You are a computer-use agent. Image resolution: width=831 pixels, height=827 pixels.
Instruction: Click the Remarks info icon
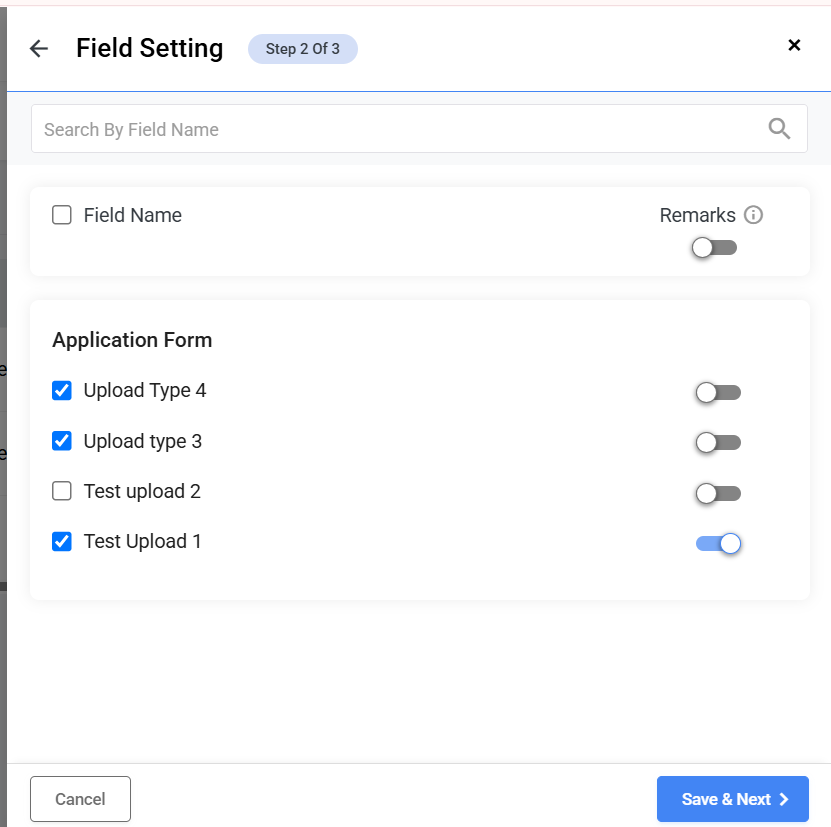click(x=753, y=215)
